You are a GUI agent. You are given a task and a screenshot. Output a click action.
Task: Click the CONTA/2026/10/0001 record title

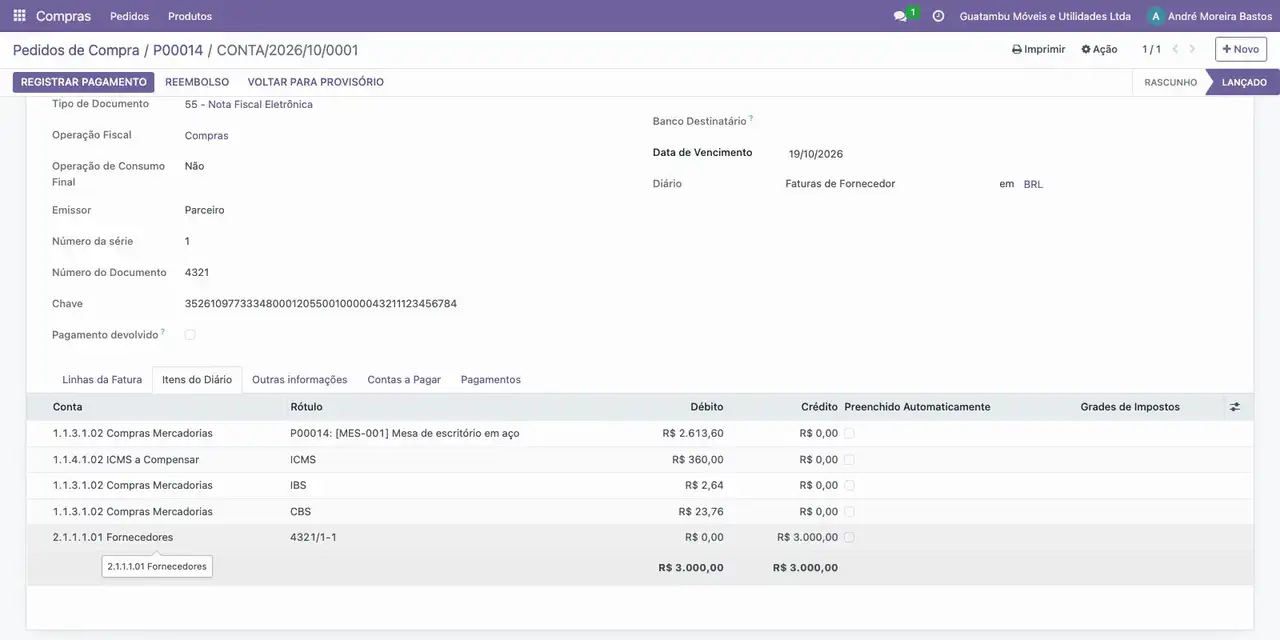coord(287,50)
